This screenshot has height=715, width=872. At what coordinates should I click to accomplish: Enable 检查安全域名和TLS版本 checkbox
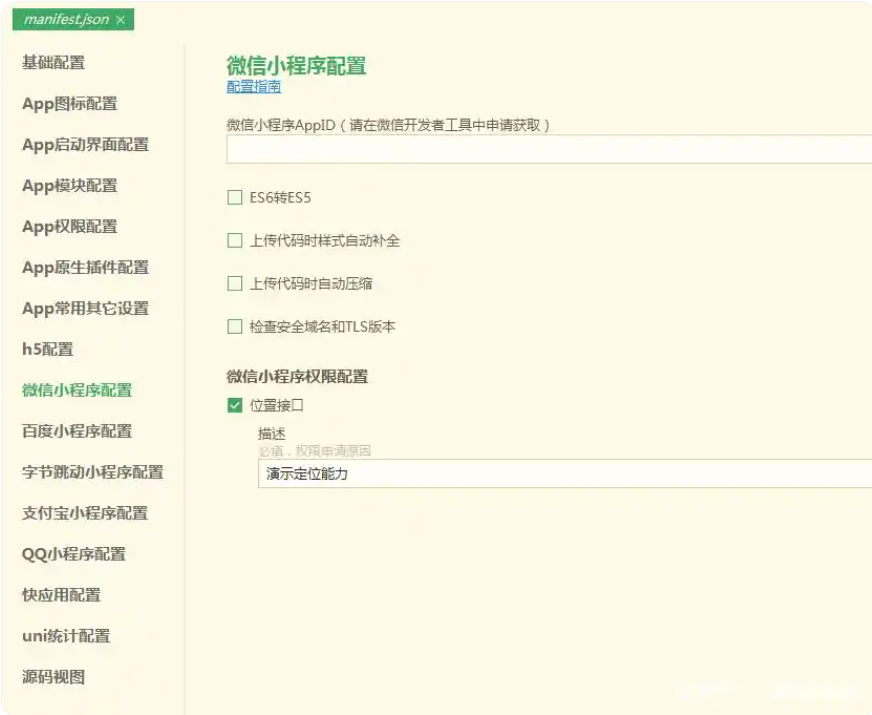[x=235, y=326]
